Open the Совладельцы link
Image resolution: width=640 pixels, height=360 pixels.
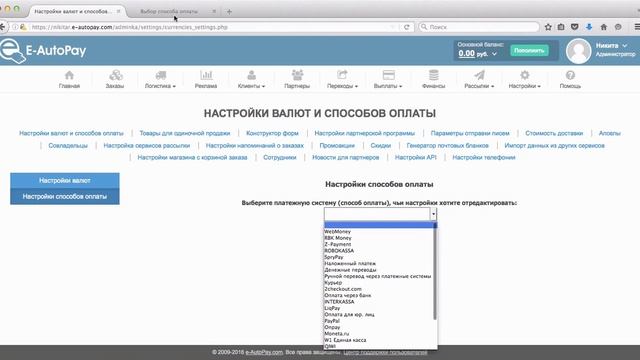coord(68,145)
